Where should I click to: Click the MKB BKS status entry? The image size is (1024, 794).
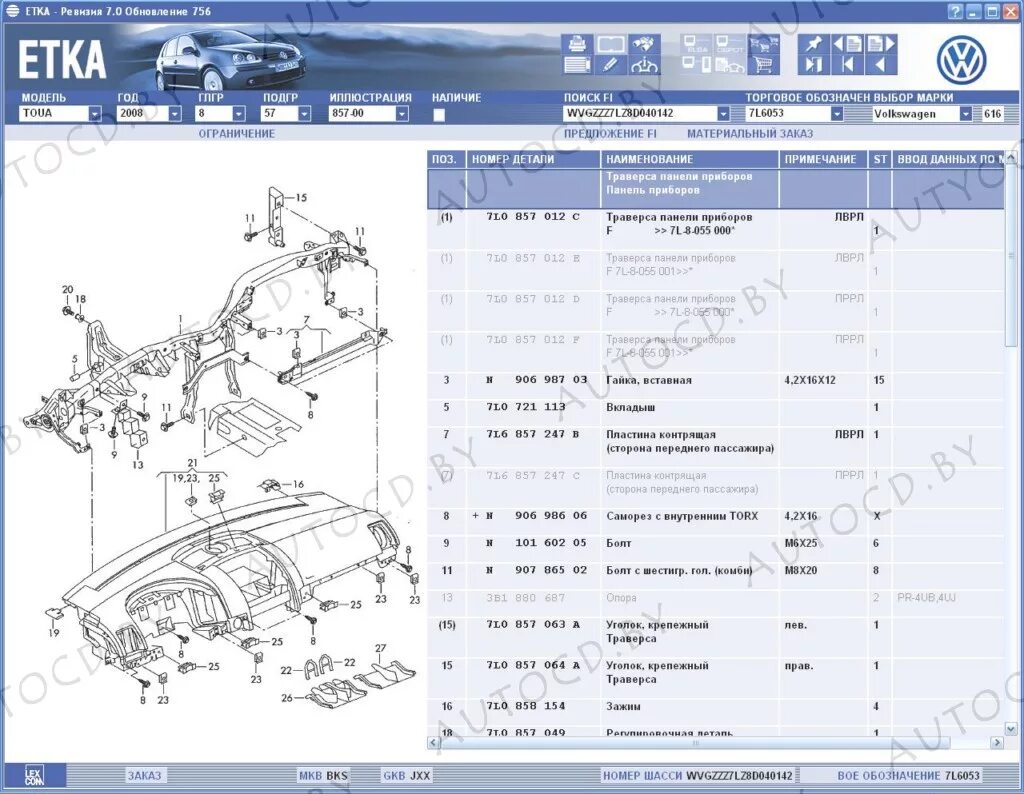click(x=323, y=776)
